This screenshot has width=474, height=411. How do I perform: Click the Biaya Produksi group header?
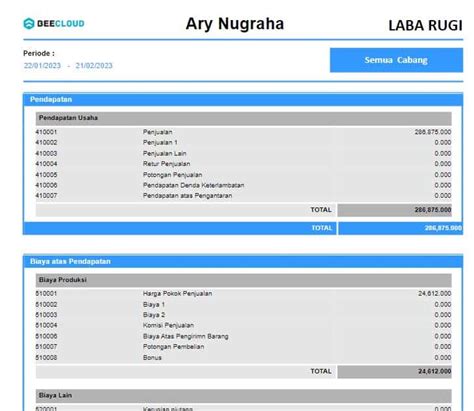(x=244, y=280)
